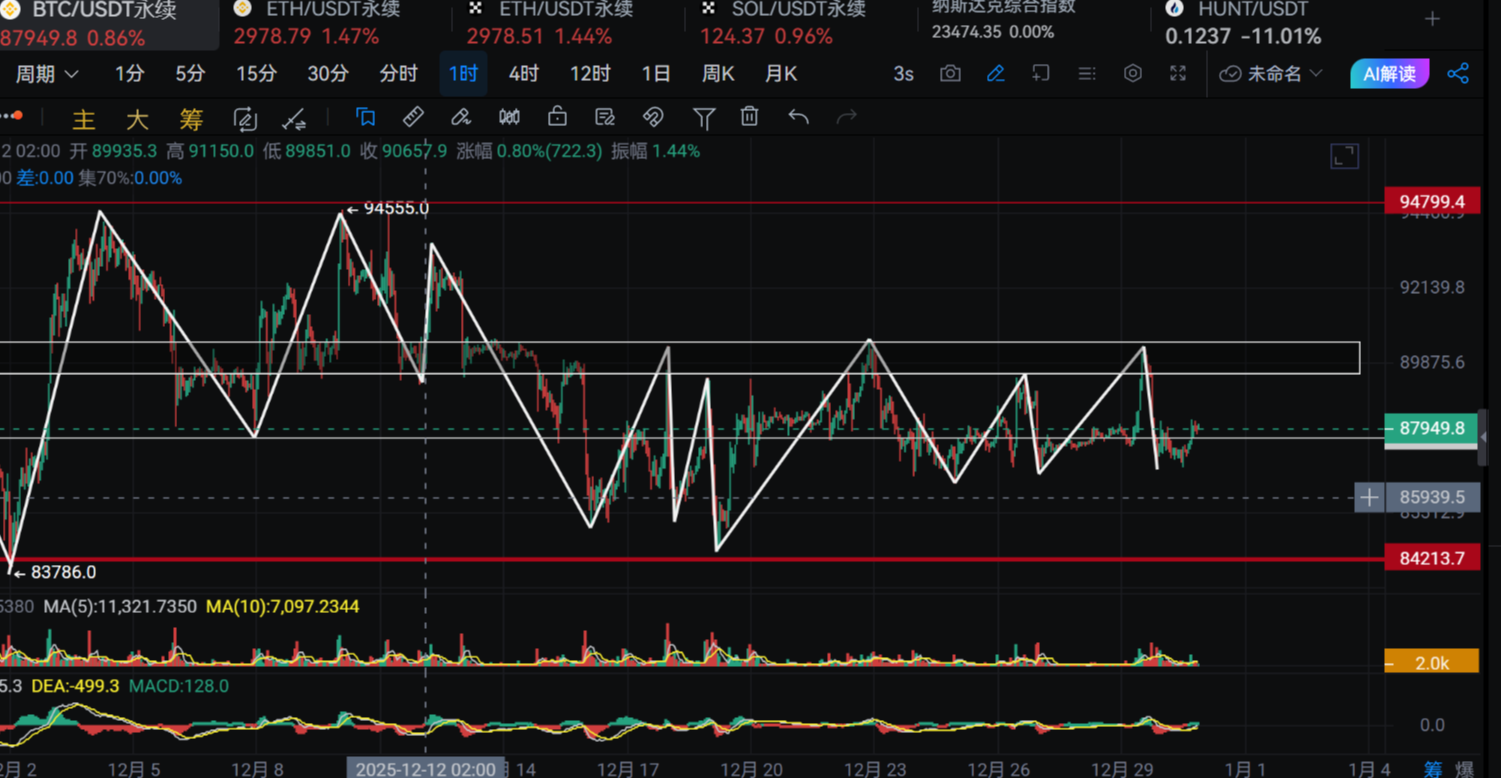Toggle the 筹 chip distribution indicator
Image resolution: width=1501 pixels, height=778 pixels.
tap(190, 117)
